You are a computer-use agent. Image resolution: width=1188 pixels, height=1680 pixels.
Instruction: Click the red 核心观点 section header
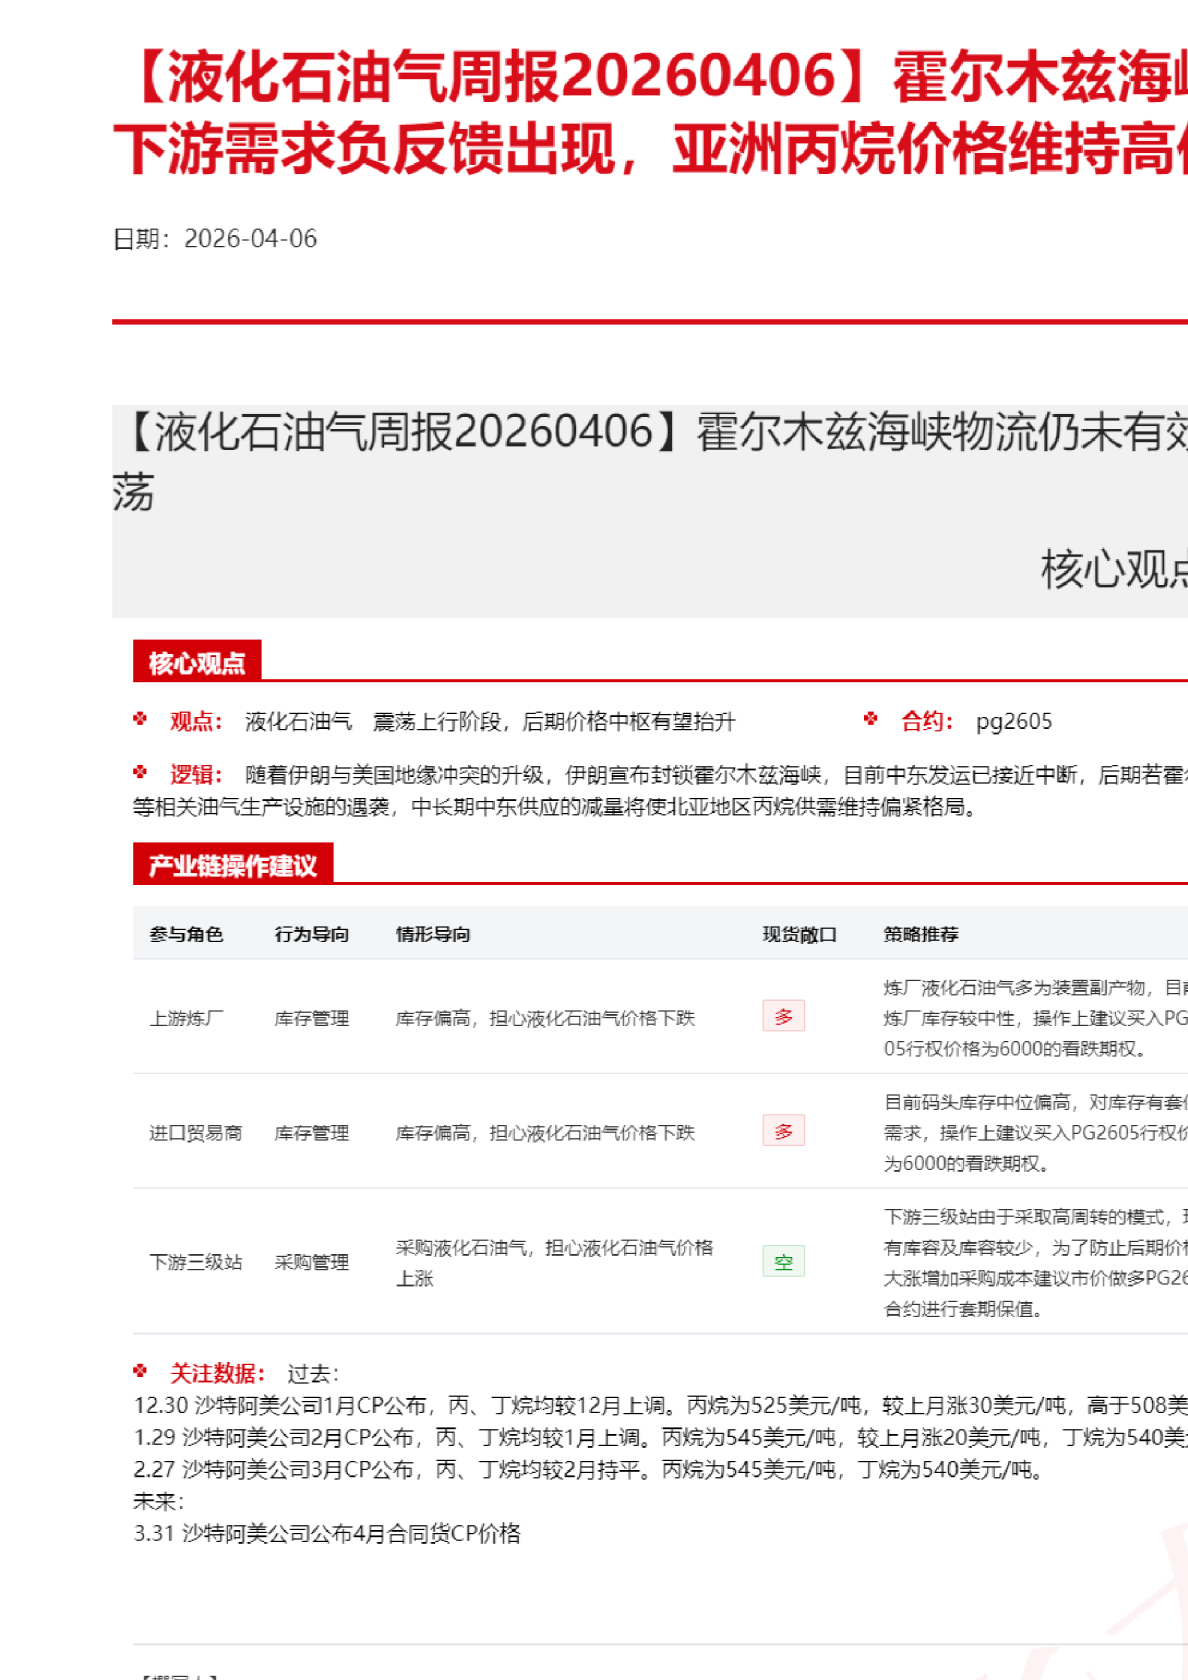[x=197, y=661]
